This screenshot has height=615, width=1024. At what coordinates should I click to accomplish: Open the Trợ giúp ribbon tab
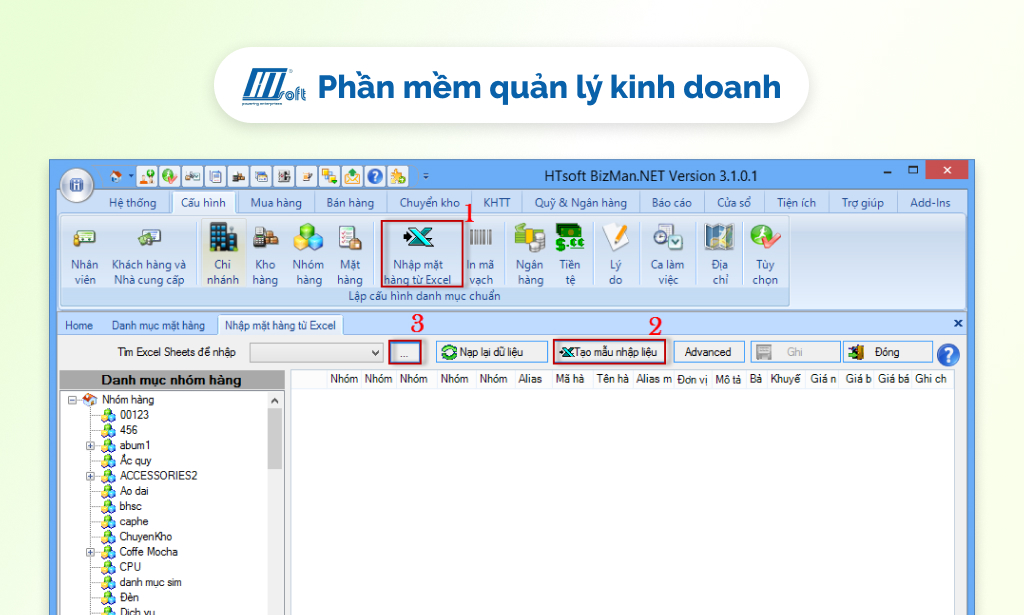pos(863,203)
